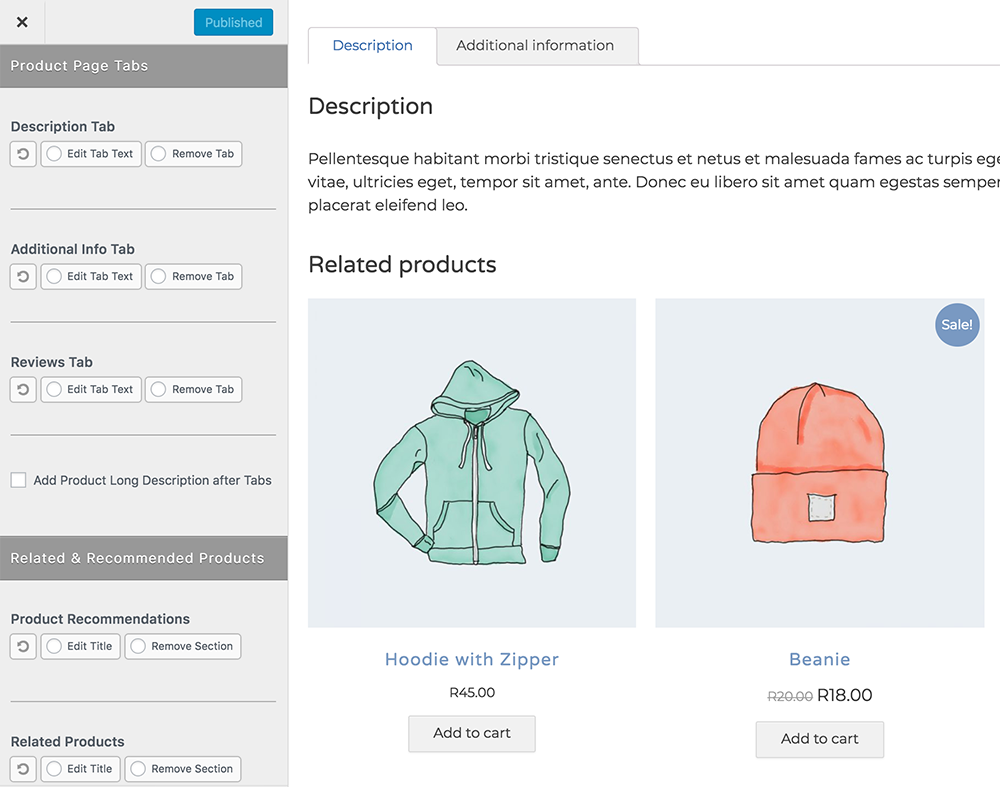The image size is (1000, 787).
Task: Switch to the Additional information tab
Action: point(535,46)
